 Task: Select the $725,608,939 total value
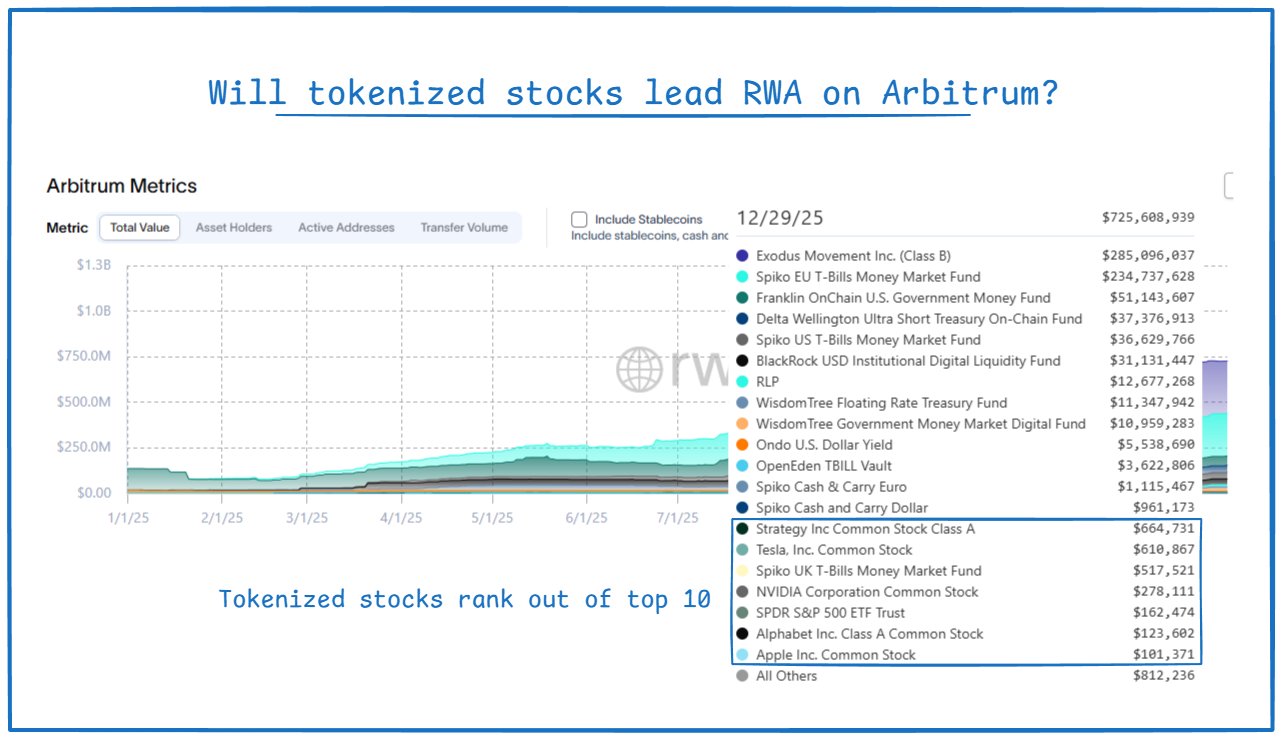point(1148,217)
